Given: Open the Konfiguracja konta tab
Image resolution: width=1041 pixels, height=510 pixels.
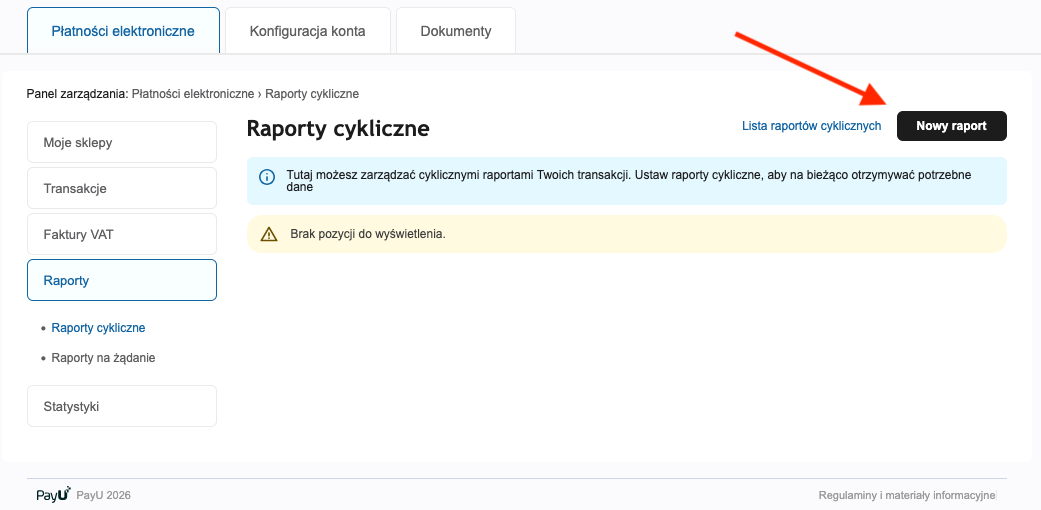Looking at the screenshot, I should point(307,31).
